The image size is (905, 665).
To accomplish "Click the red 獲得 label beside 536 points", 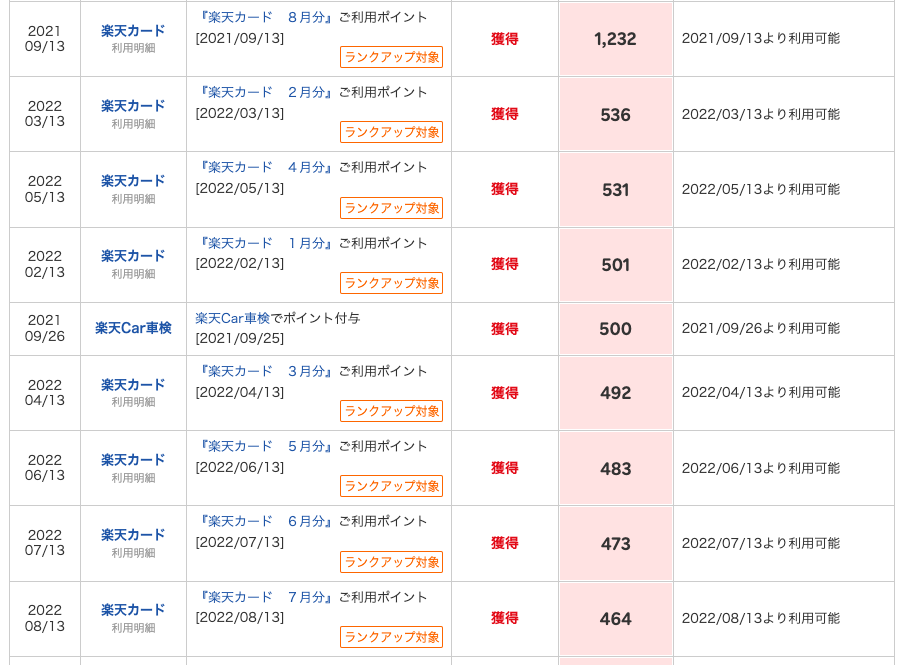I will (x=505, y=114).
